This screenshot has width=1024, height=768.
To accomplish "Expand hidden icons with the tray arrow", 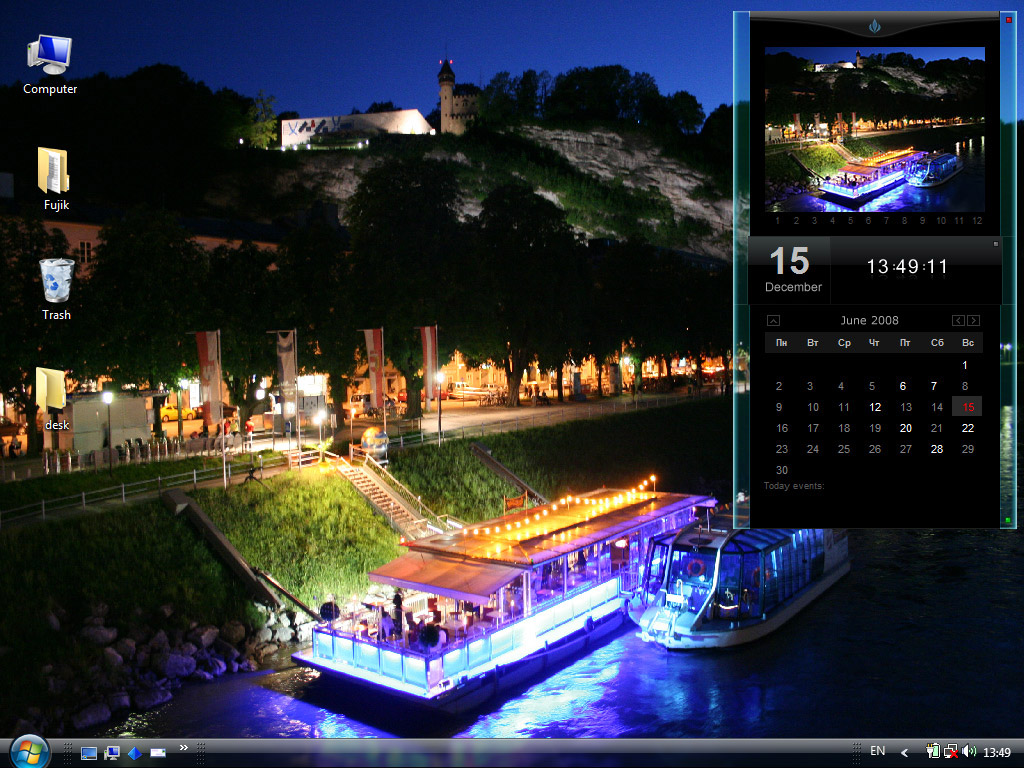I will point(905,752).
